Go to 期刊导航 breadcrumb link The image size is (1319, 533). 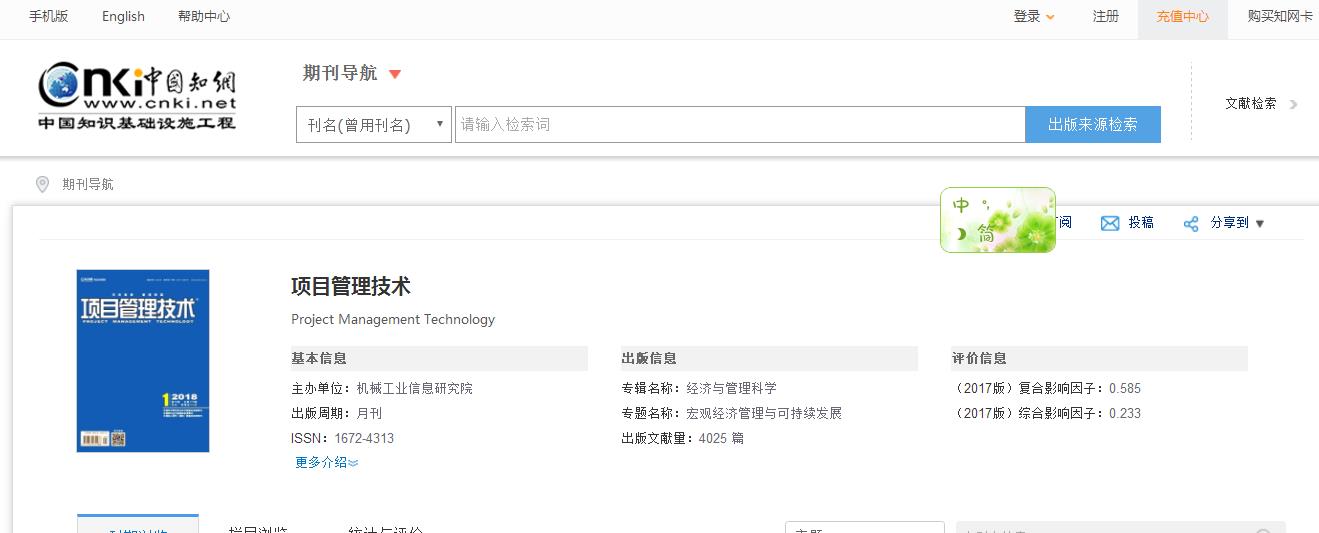88,184
